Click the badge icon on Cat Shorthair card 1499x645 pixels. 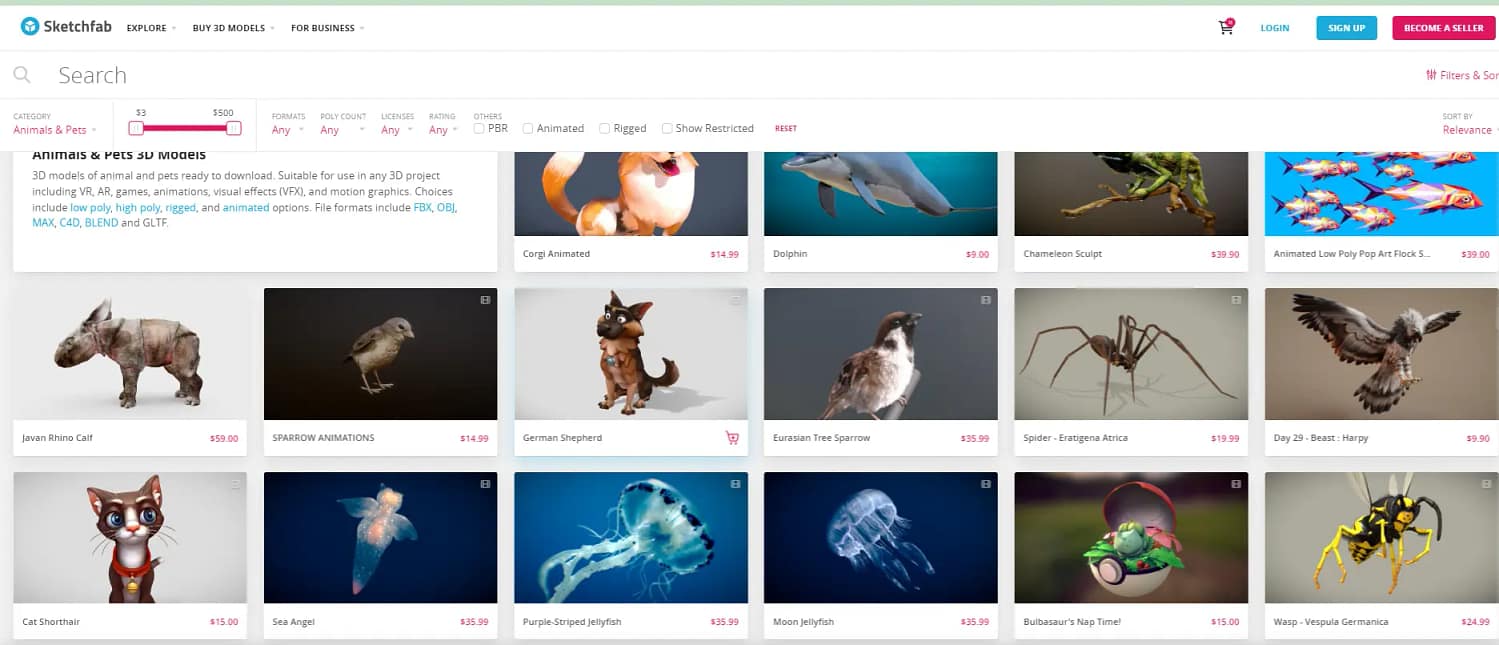click(236, 482)
